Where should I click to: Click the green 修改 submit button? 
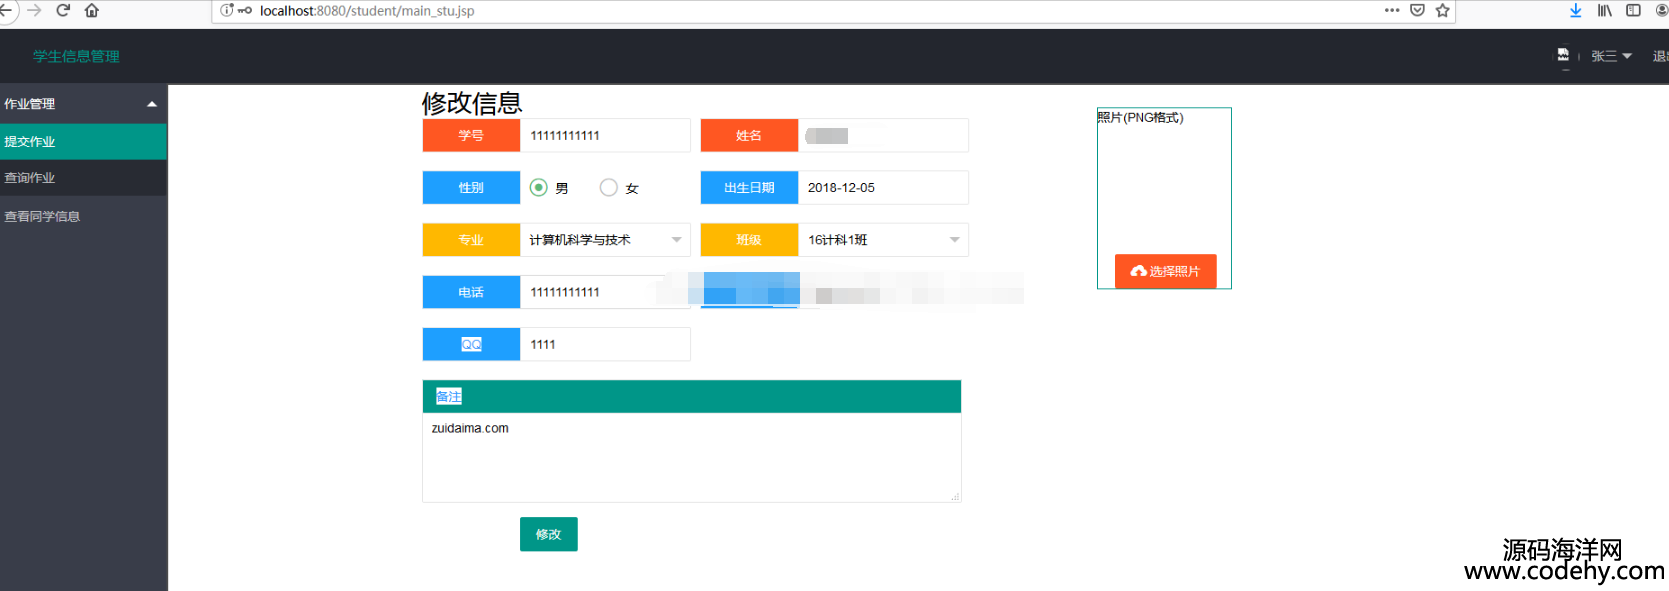[549, 534]
